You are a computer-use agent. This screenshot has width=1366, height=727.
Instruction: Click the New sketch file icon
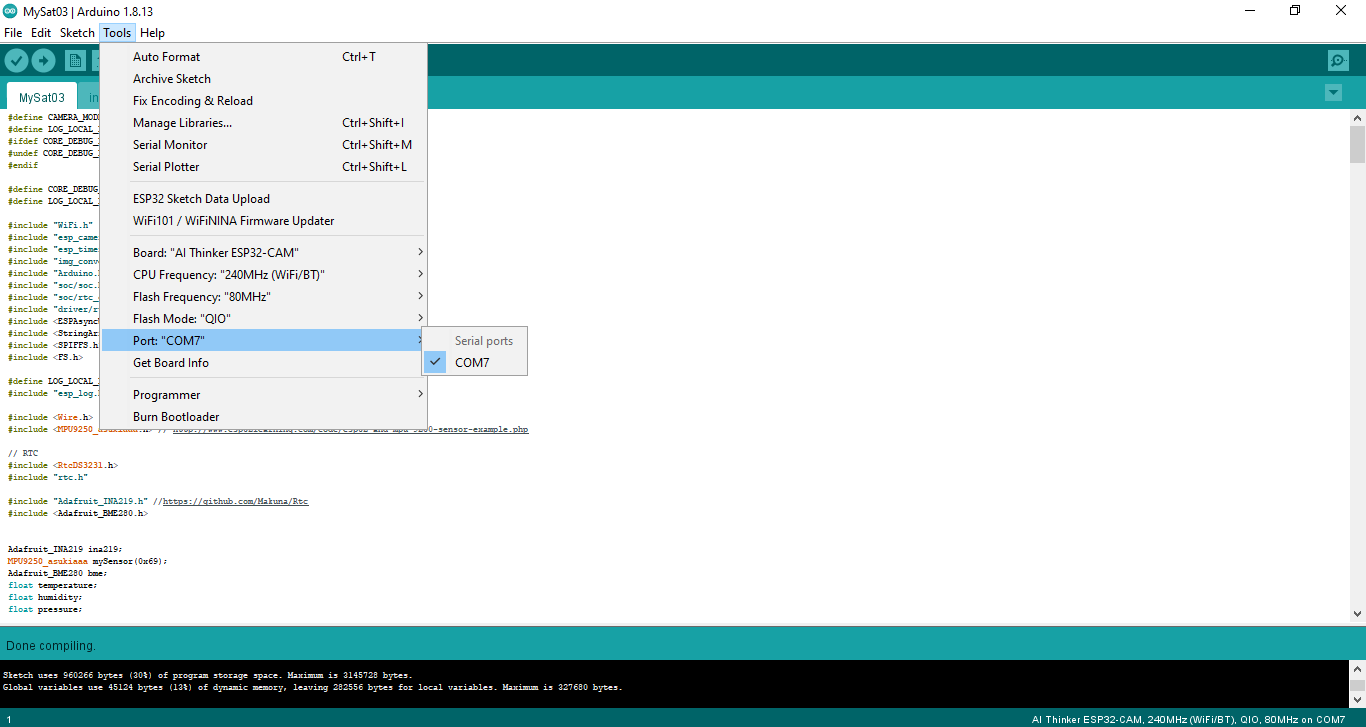click(75, 60)
